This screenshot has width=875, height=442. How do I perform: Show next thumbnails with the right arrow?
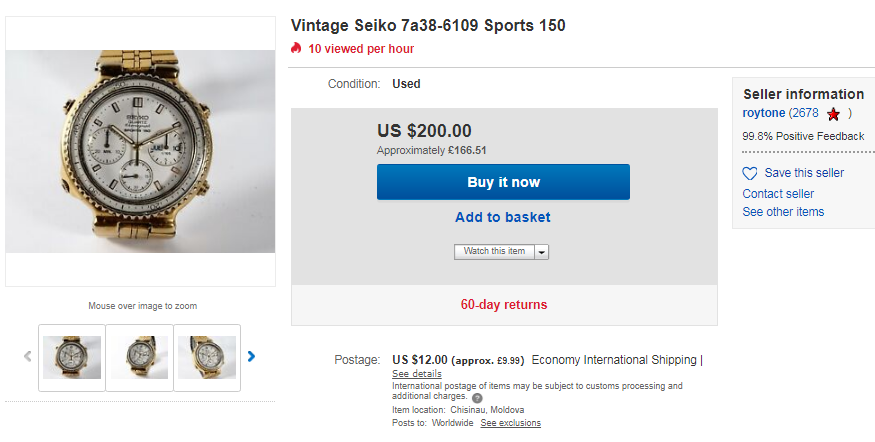pos(251,355)
